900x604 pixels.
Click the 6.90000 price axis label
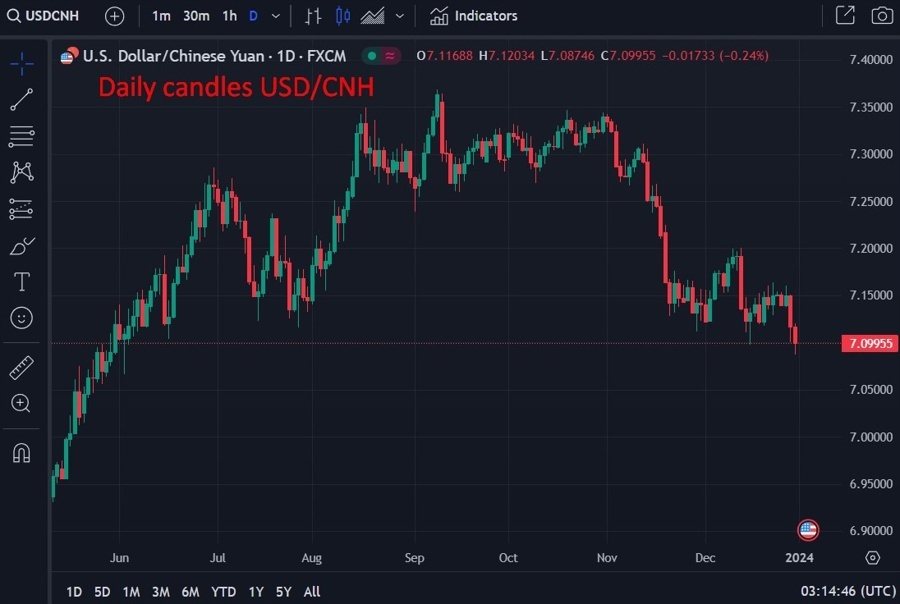pos(871,531)
